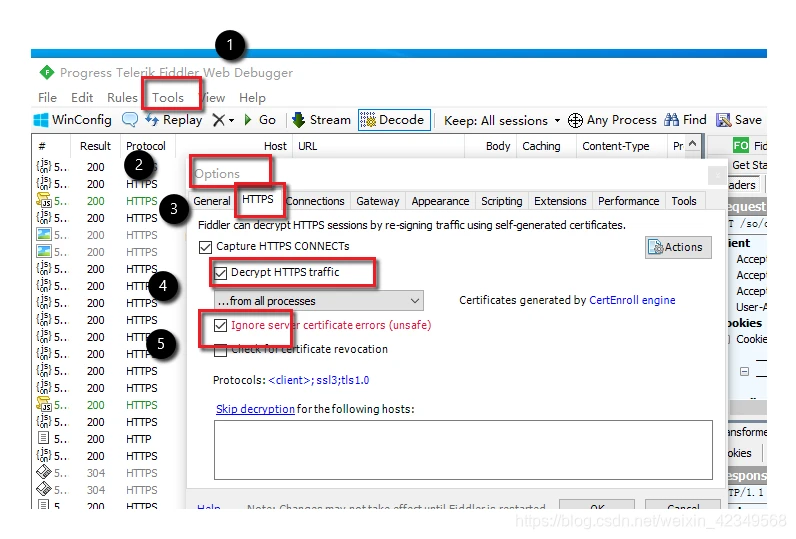This screenshot has height=539, width=796.
Task: Open the File menu
Action: pyautogui.click(x=47, y=97)
